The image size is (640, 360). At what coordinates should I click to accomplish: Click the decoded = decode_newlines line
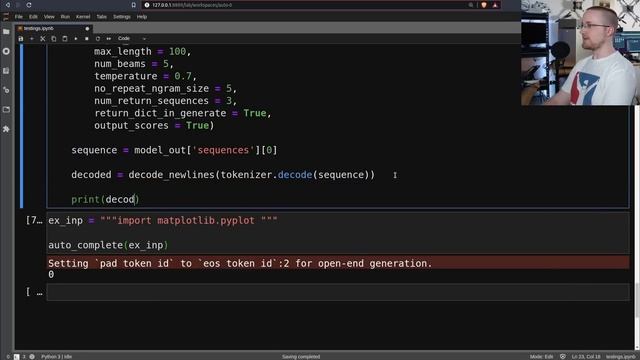pyautogui.click(x=223, y=175)
